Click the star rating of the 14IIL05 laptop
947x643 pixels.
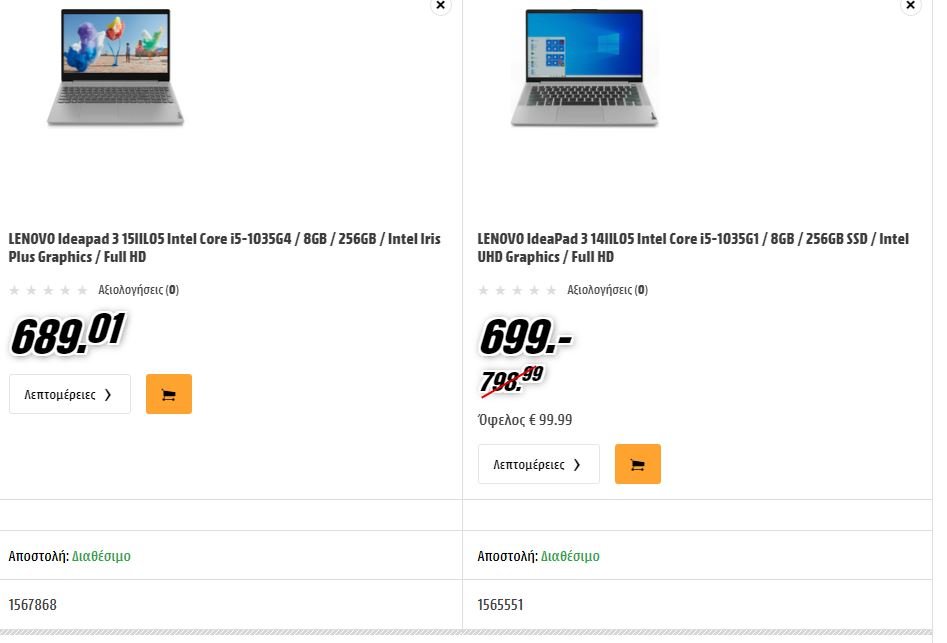pos(517,290)
